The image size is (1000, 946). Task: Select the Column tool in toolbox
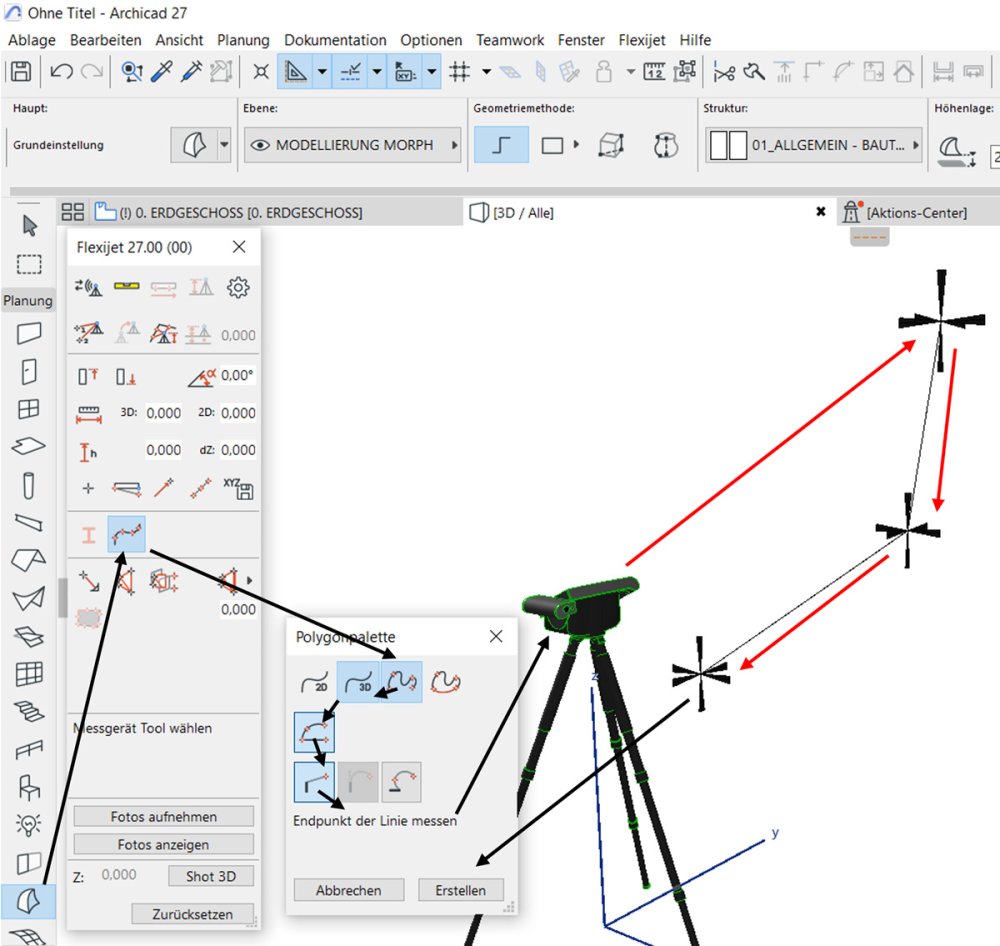click(29, 485)
